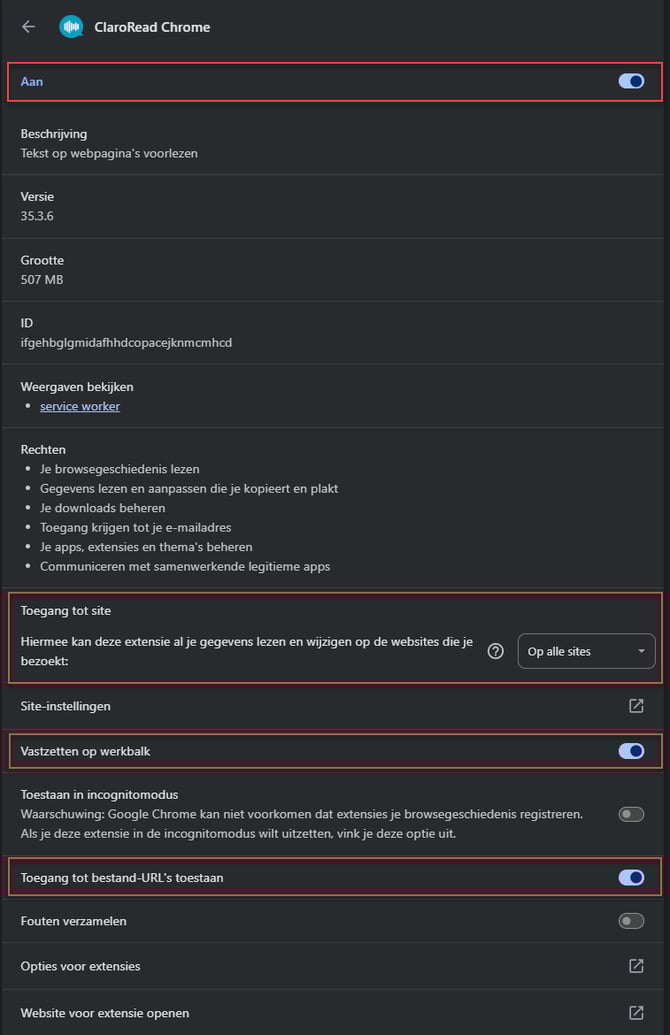Viewport: 670px width, 1035px height.
Task: Open the Op alle sites dropdown
Action: pos(586,651)
